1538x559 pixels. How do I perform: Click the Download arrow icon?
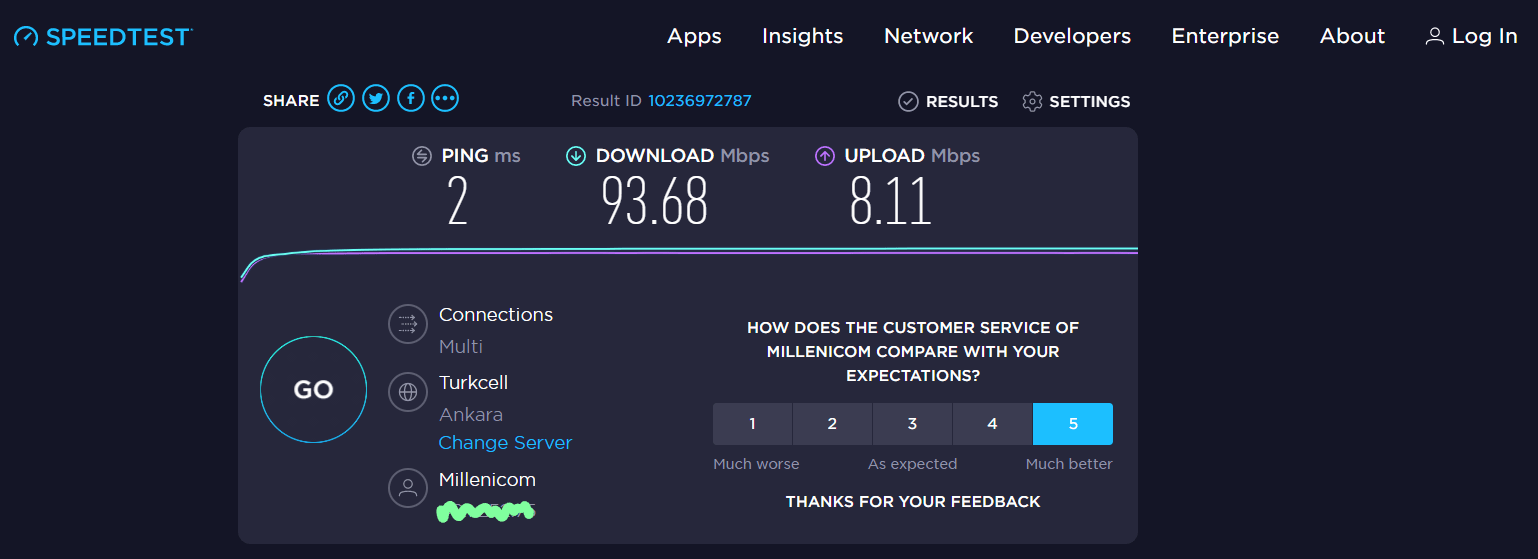click(576, 156)
